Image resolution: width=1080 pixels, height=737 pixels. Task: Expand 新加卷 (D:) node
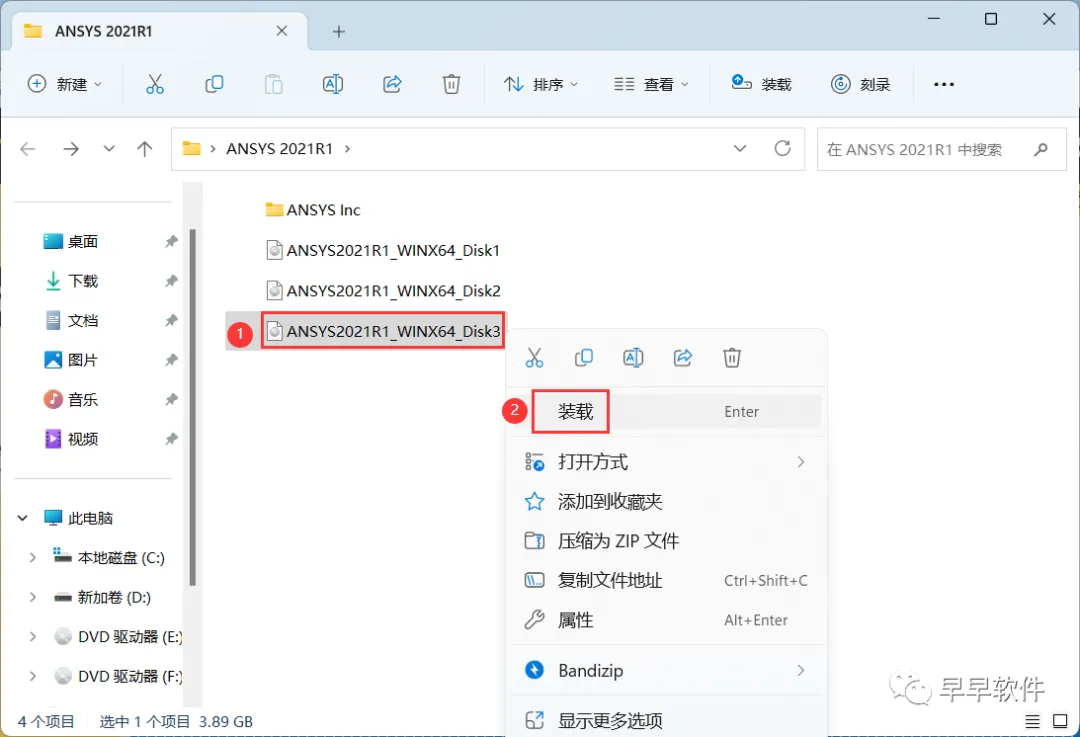coord(32,597)
